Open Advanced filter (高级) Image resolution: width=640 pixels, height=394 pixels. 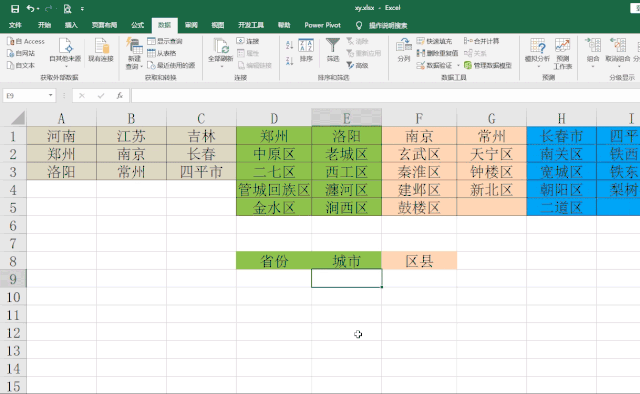(x=358, y=65)
